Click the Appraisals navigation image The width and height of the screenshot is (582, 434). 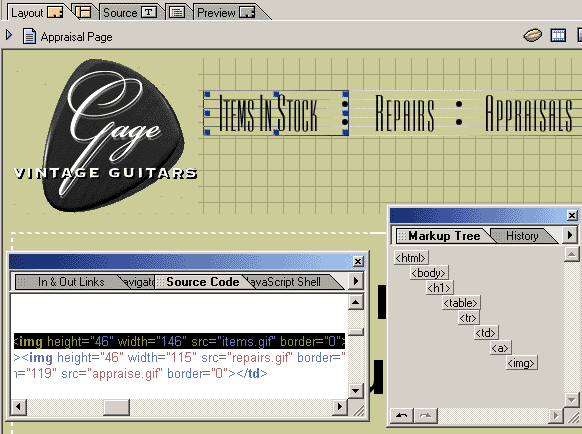pyautogui.click(x=529, y=113)
